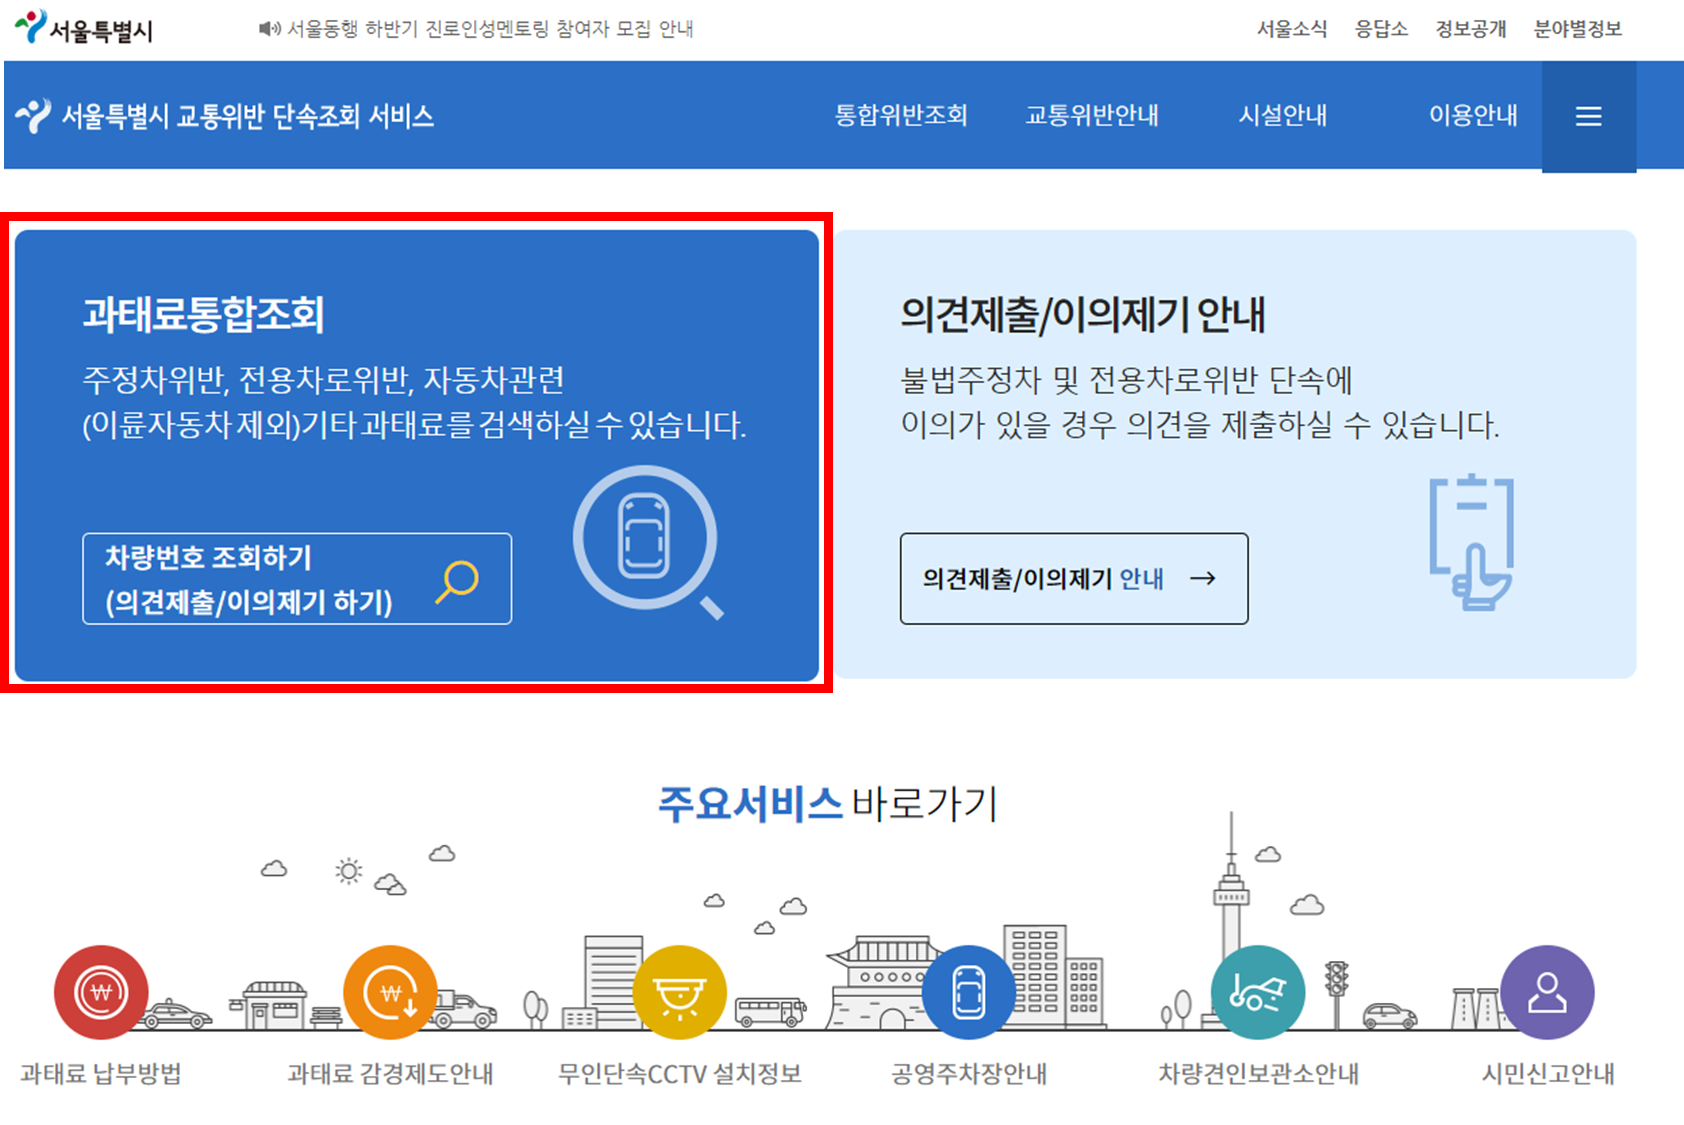
Task: Click the speaker icon beside the announcement
Action: (269, 29)
